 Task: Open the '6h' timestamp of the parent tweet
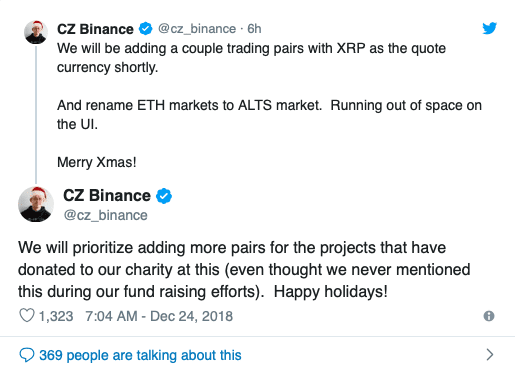coord(254,29)
